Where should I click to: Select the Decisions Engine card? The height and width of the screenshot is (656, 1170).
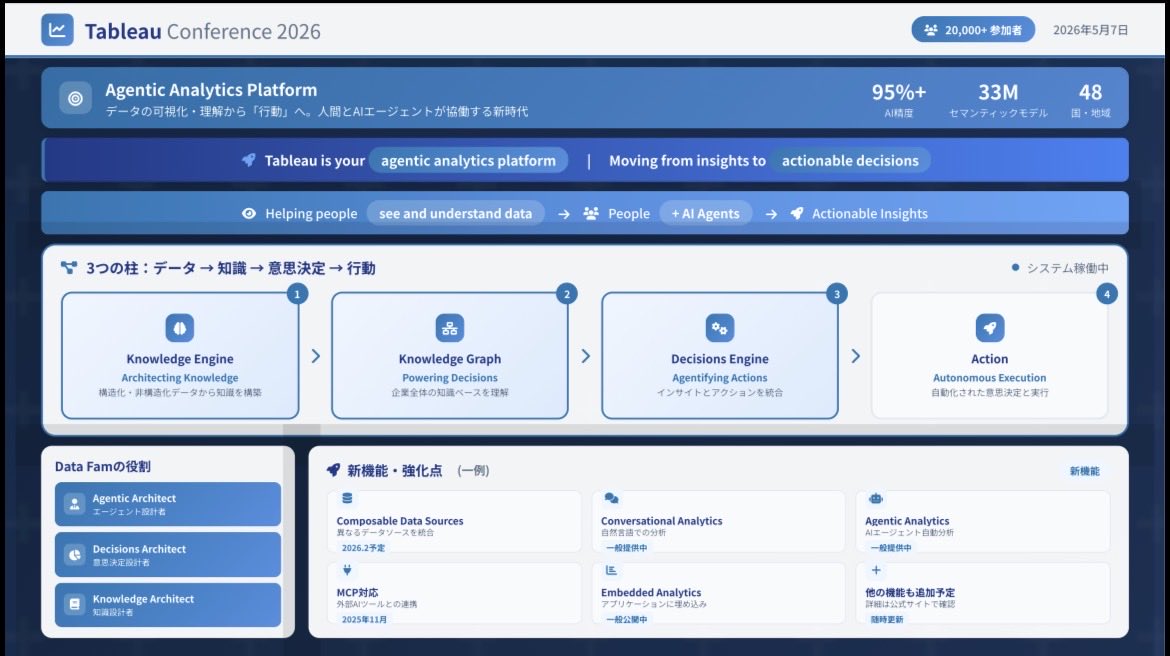pos(720,355)
